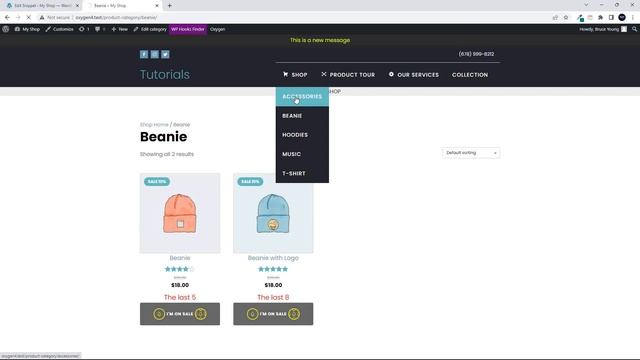Image resolution: width=640 pixels, height=360 pixels.
Task: Open the tab search chevron
Action: [586, 5]
